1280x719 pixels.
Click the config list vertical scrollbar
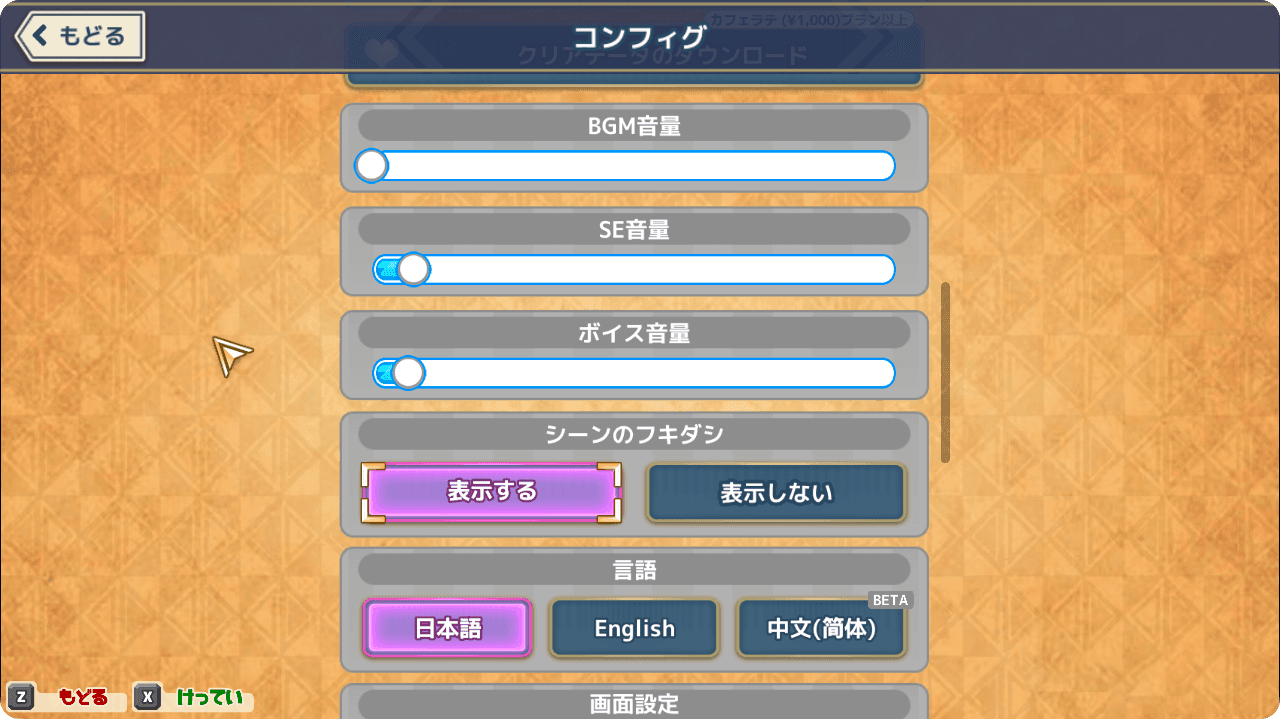point(945,372)
